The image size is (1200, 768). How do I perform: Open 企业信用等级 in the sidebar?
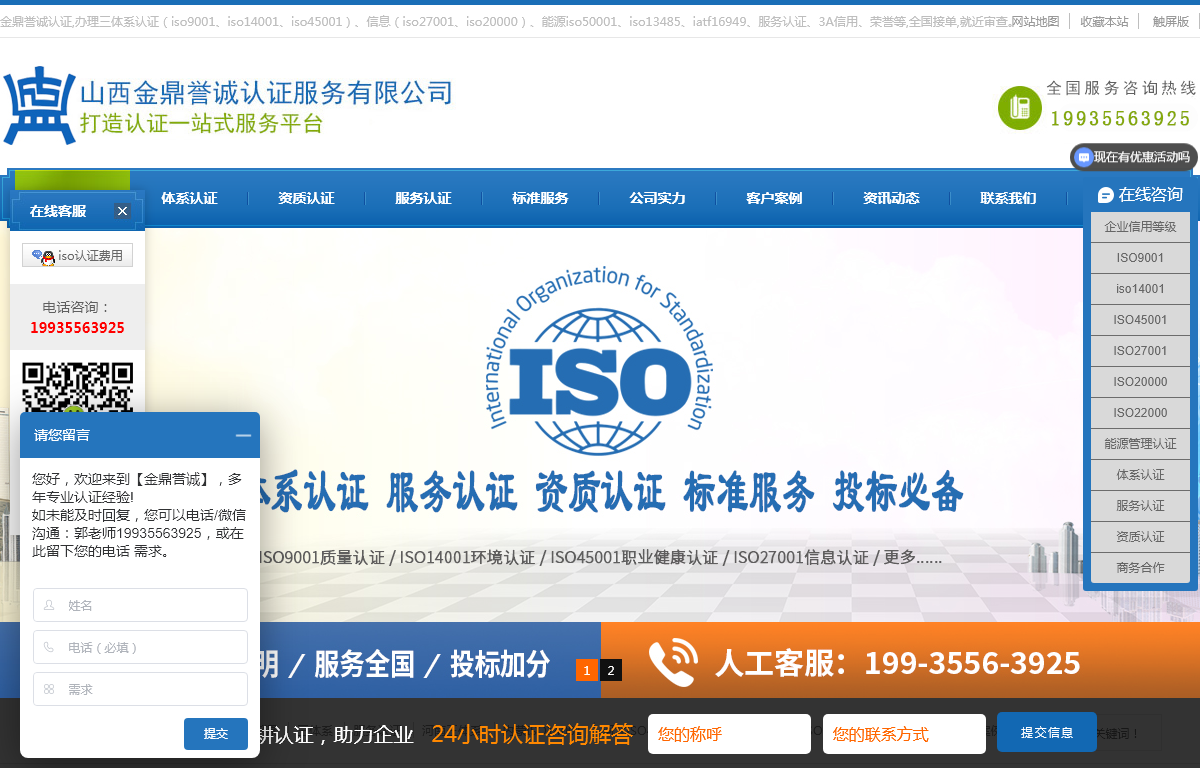1140,227
